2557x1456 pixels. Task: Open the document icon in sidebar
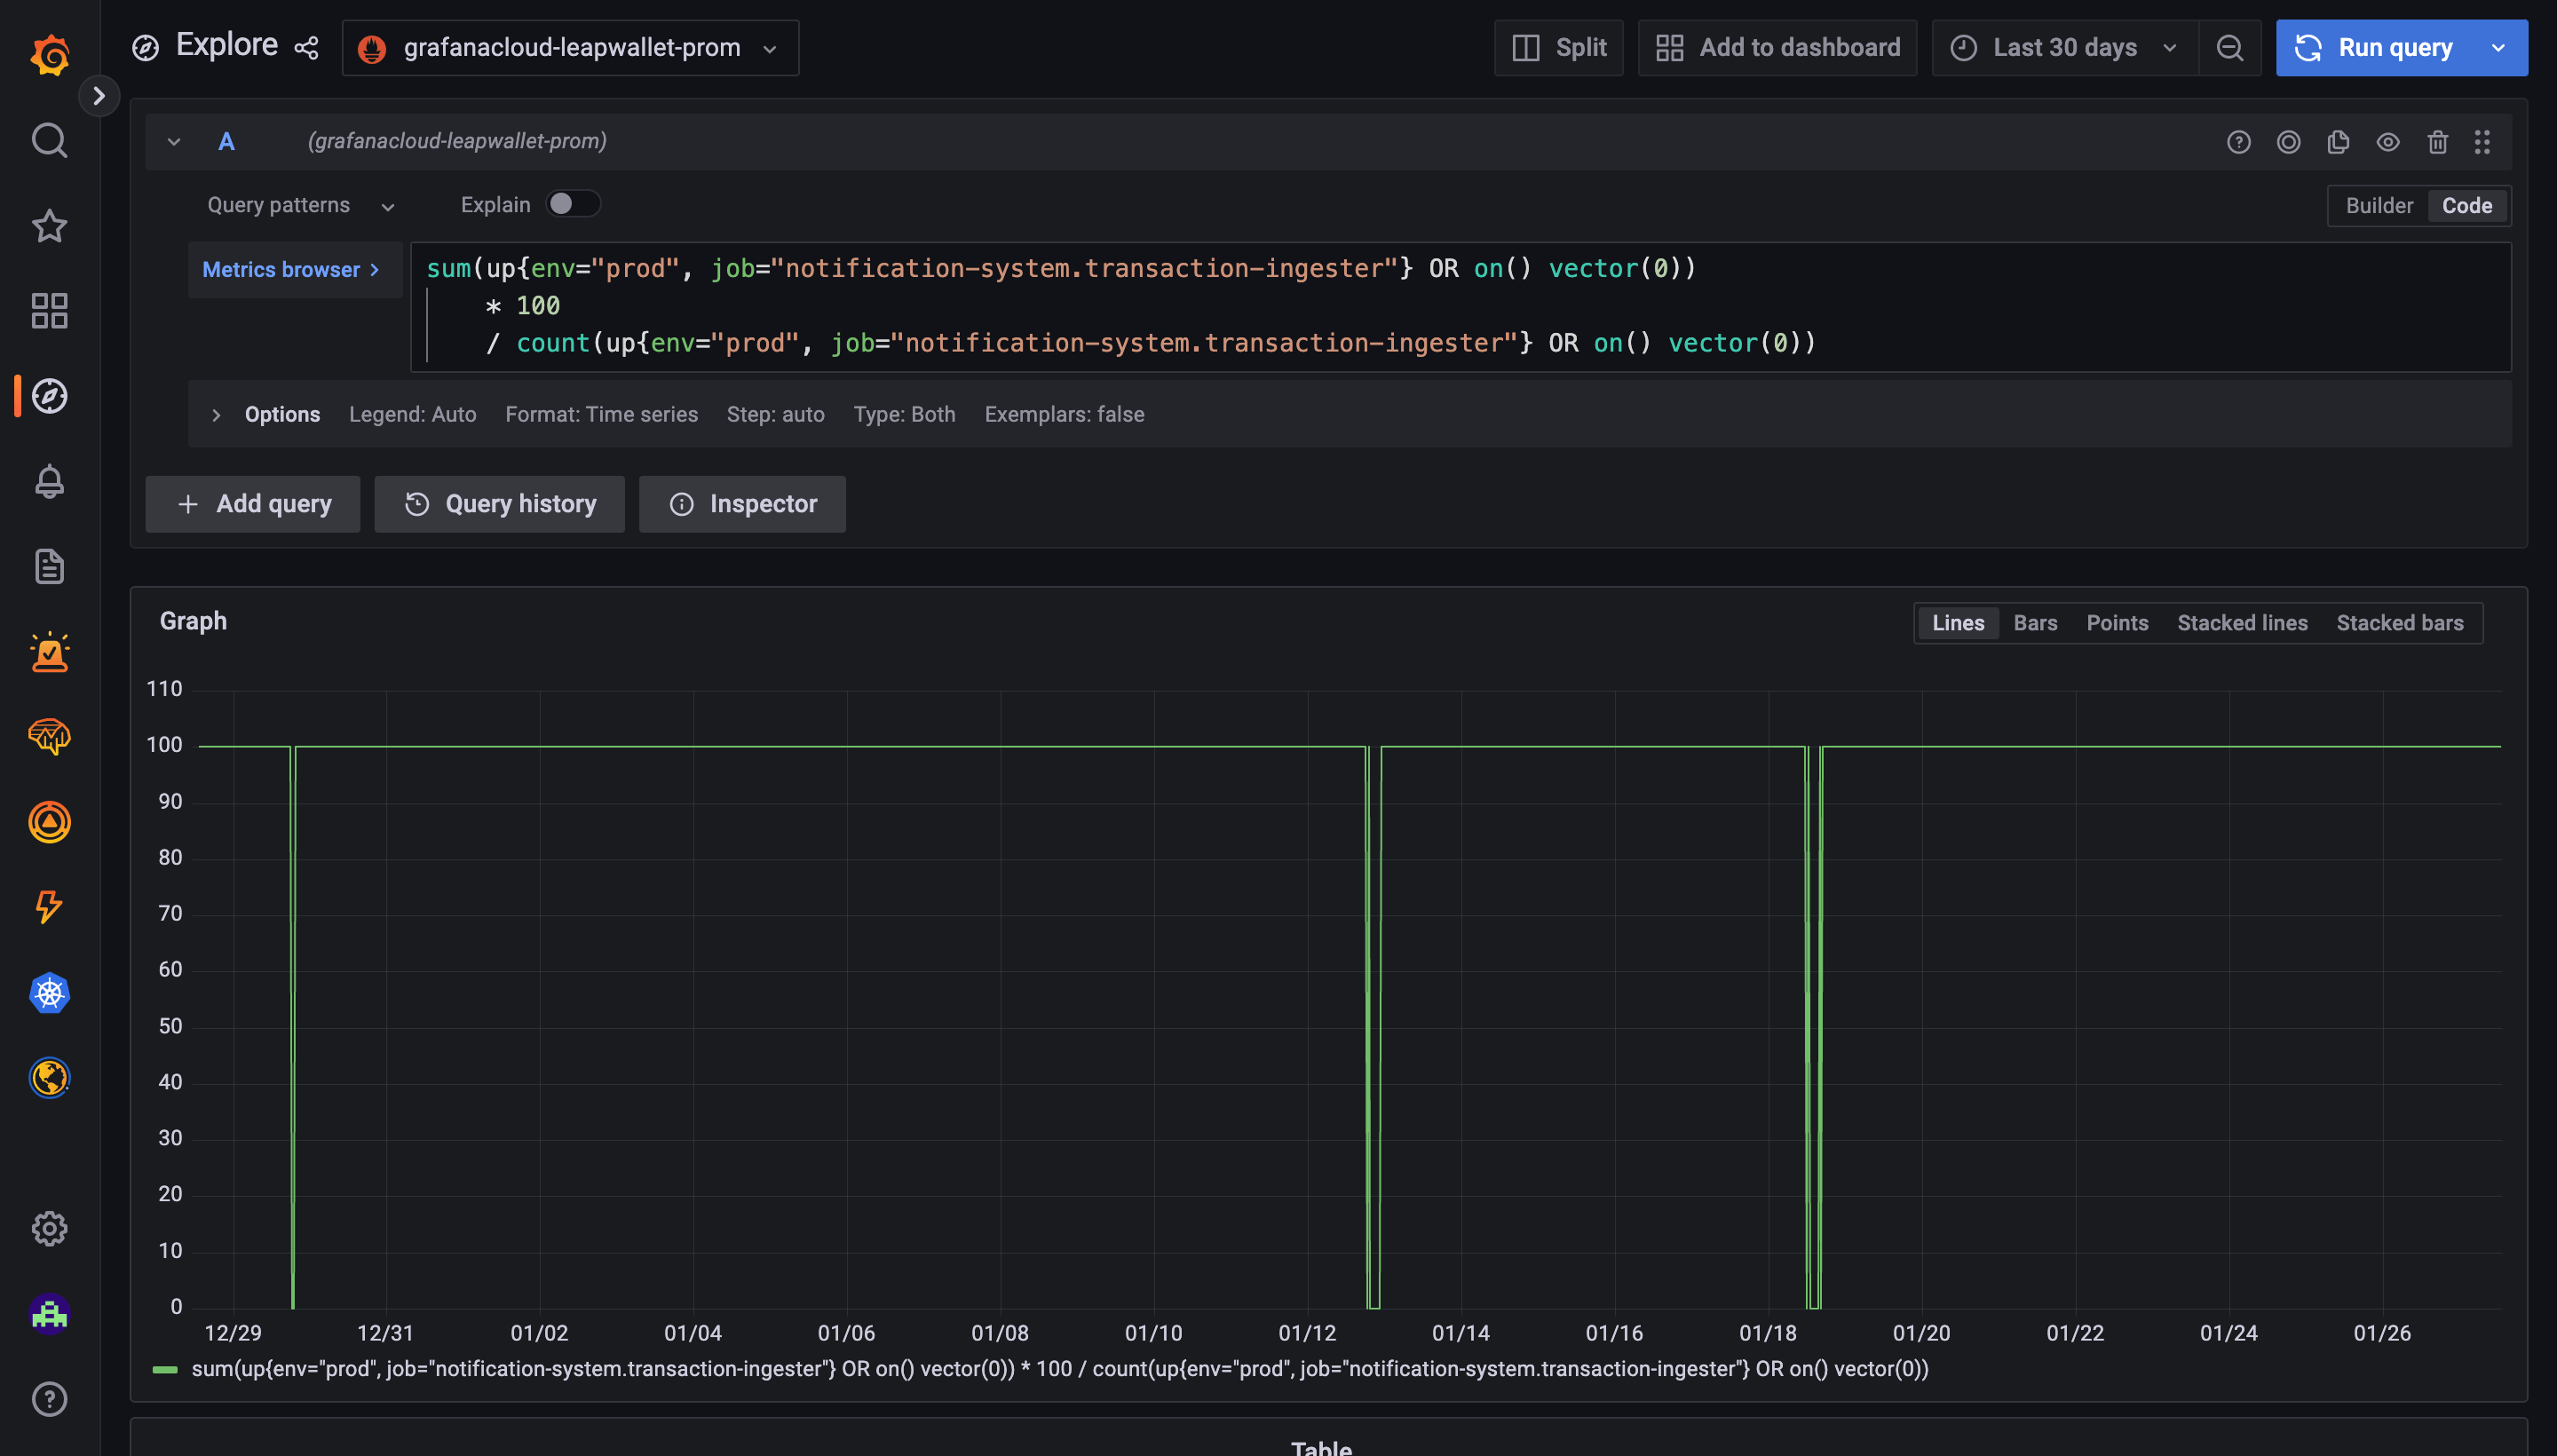[x=49, y=567]
